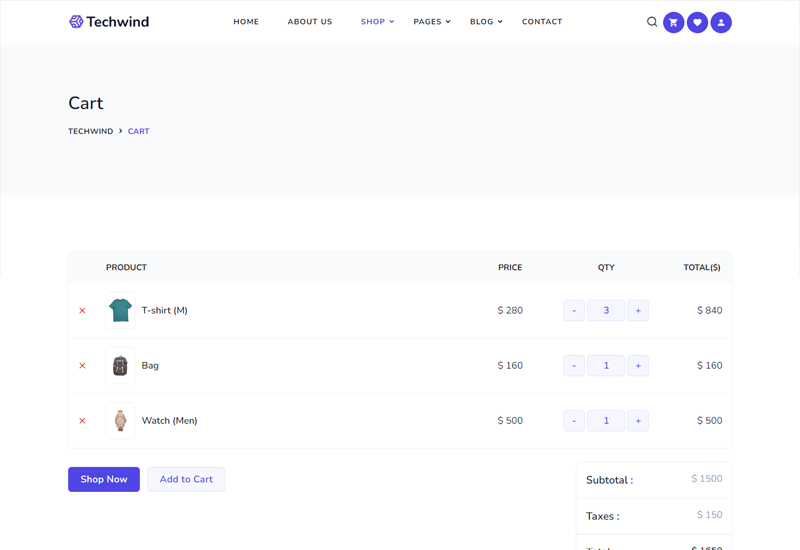Decrease Watch (Men) quantity

click(574, 421)
